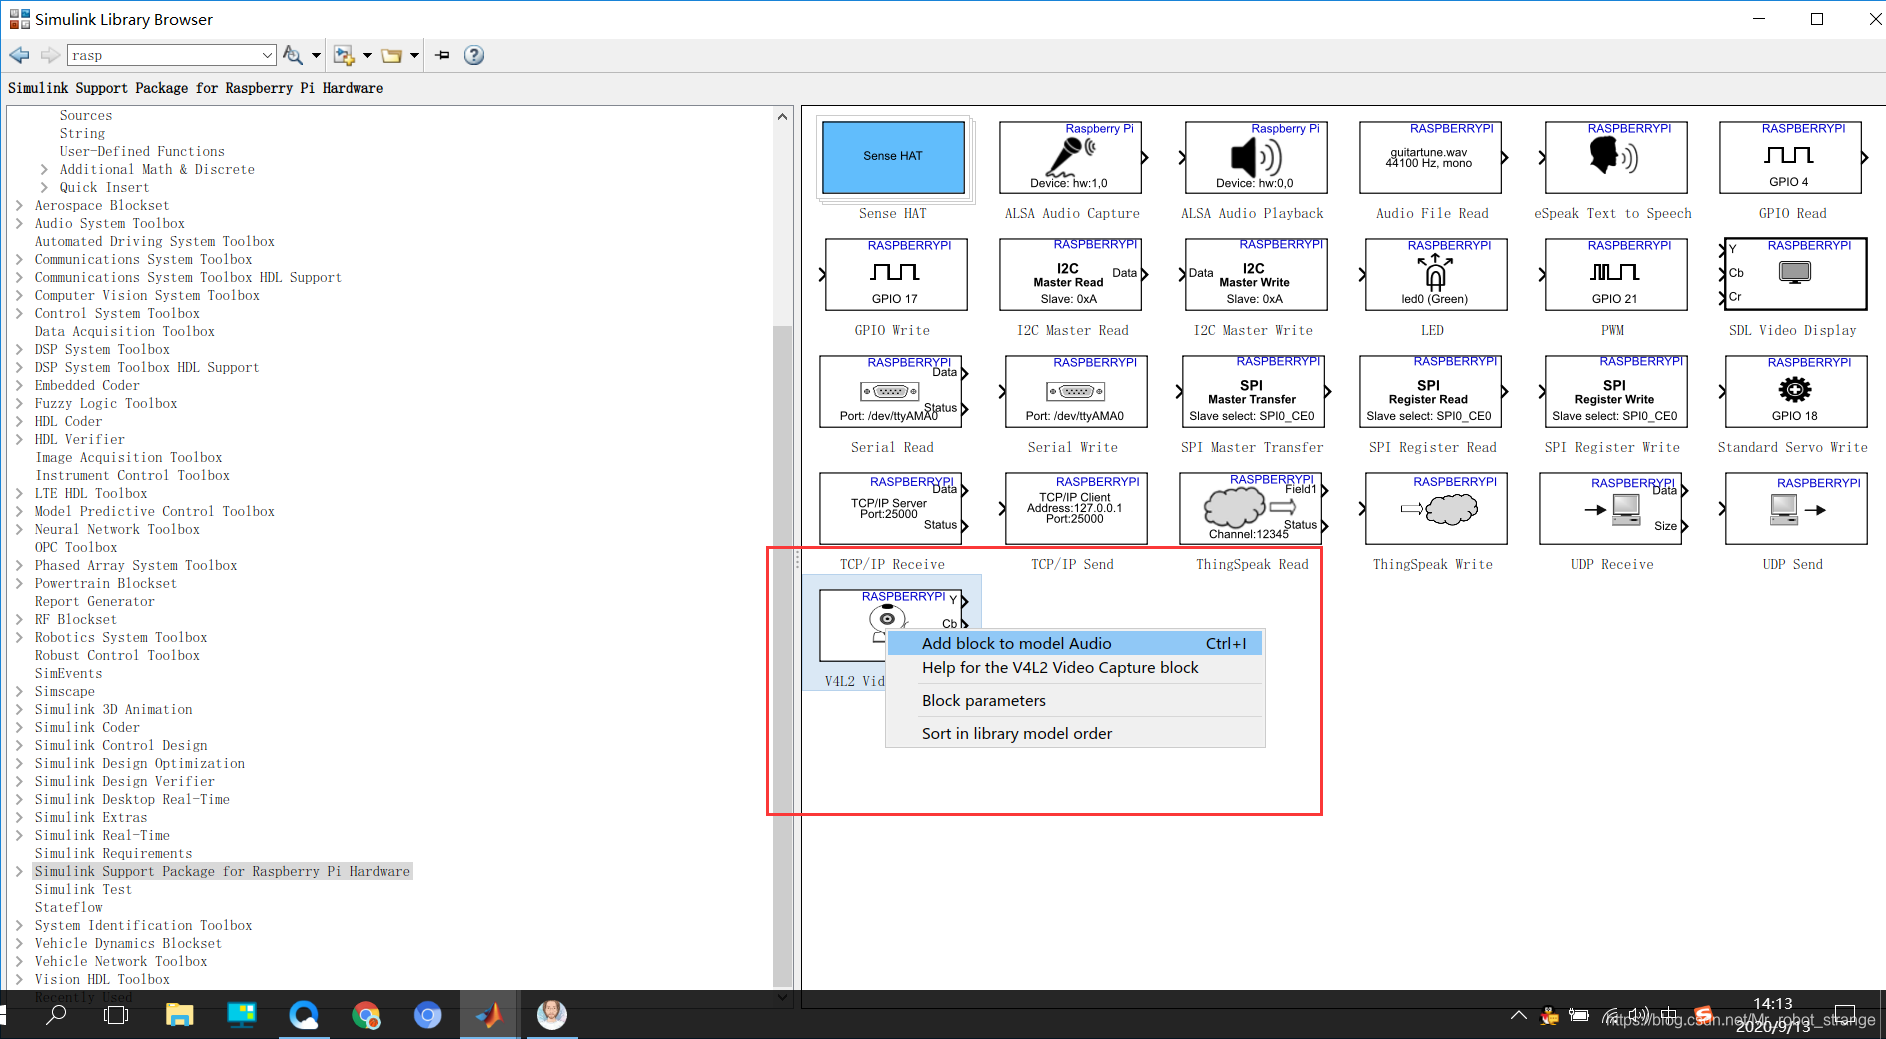Select the Standard Servo Write block
The height and width of the screenshot is (1039, 1886).
tap(1794, 392)
